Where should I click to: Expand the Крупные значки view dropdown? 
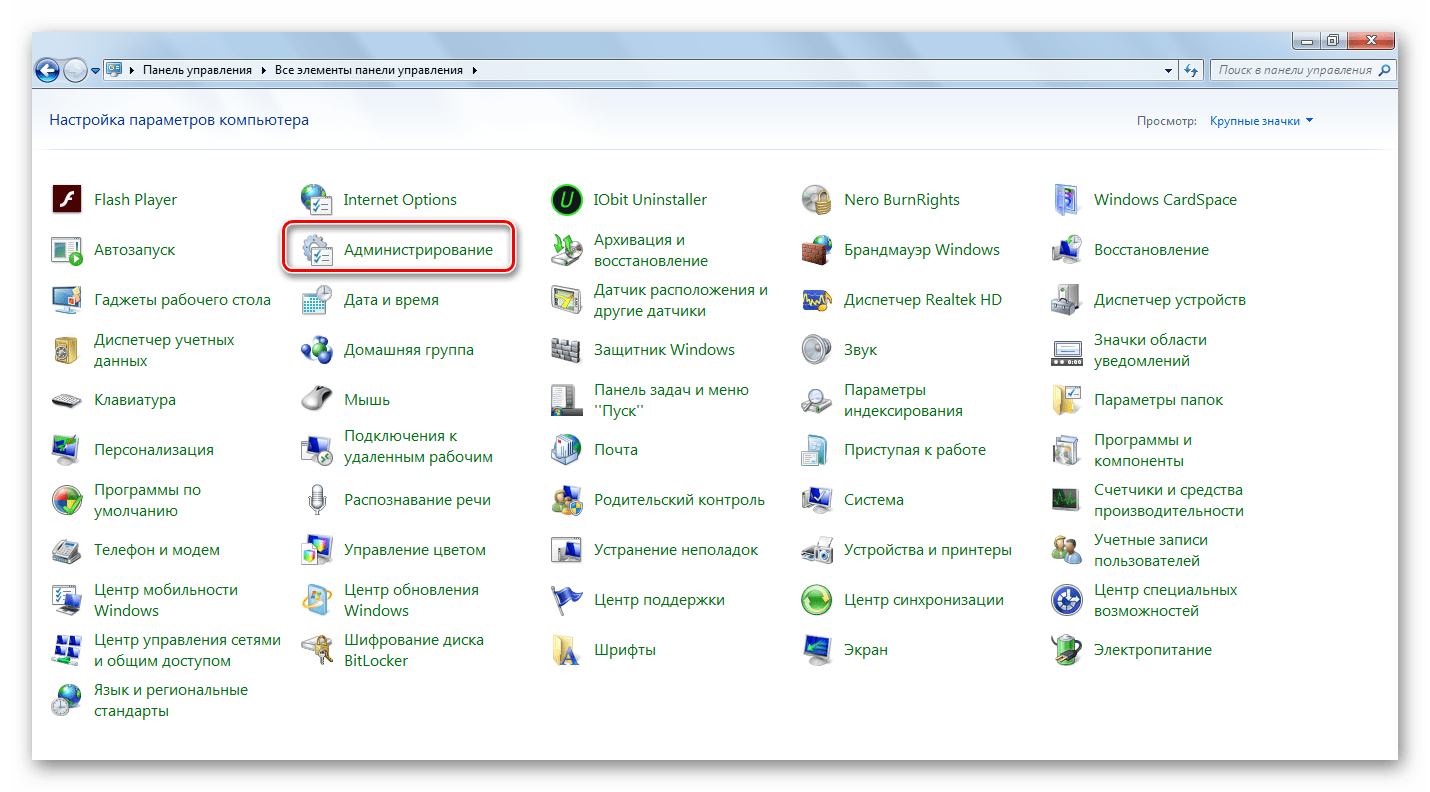[1261, 121]
